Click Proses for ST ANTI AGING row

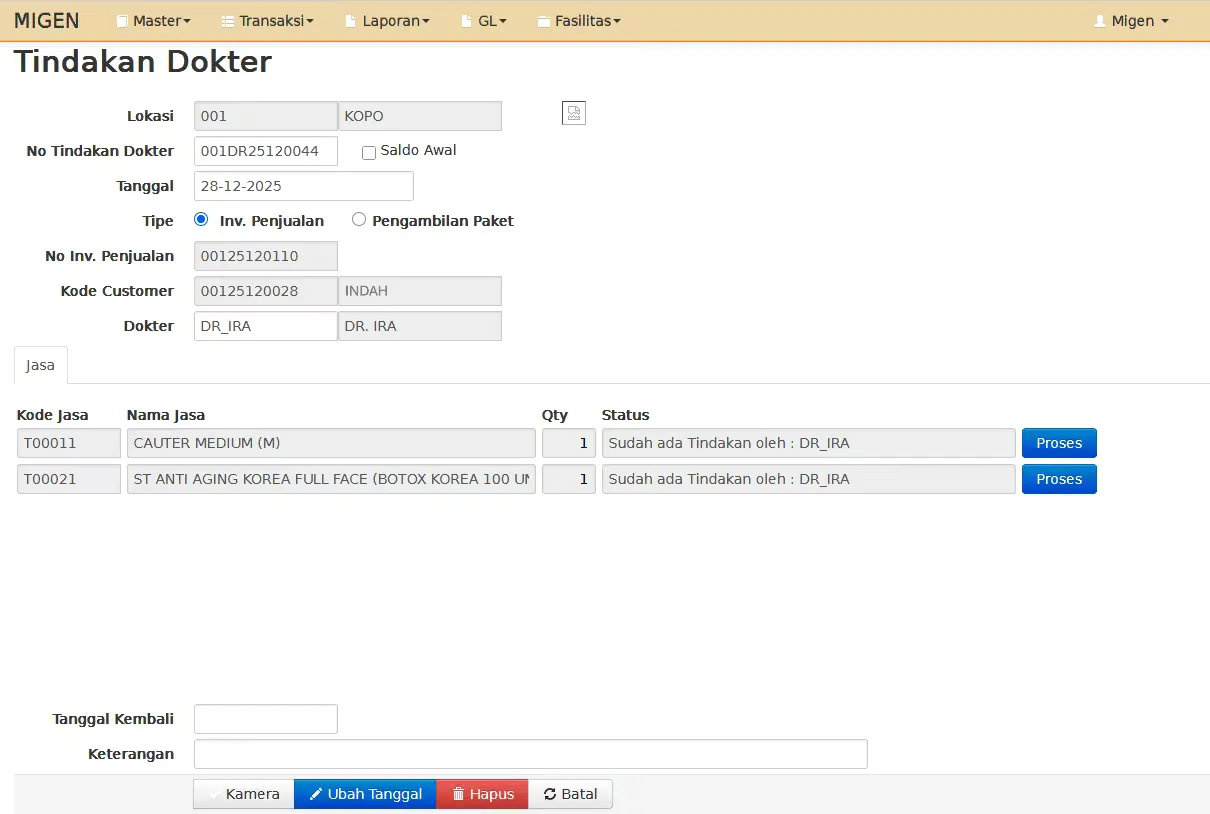(1059, 479)
